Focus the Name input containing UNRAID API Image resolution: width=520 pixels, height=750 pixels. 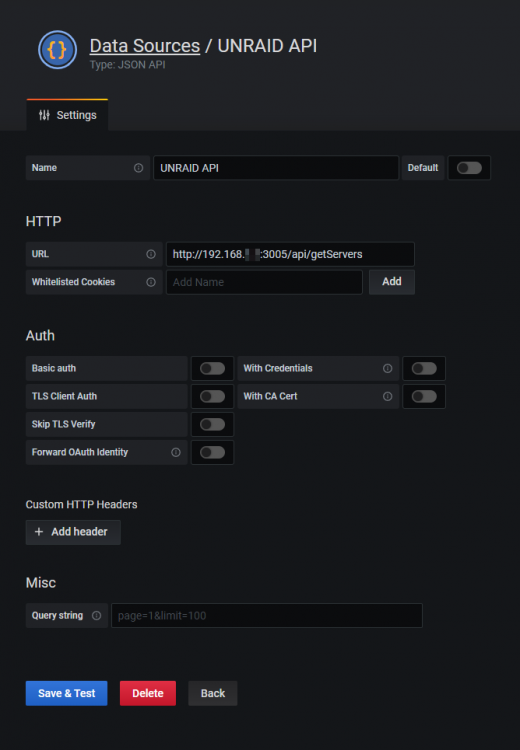point(276,168)
